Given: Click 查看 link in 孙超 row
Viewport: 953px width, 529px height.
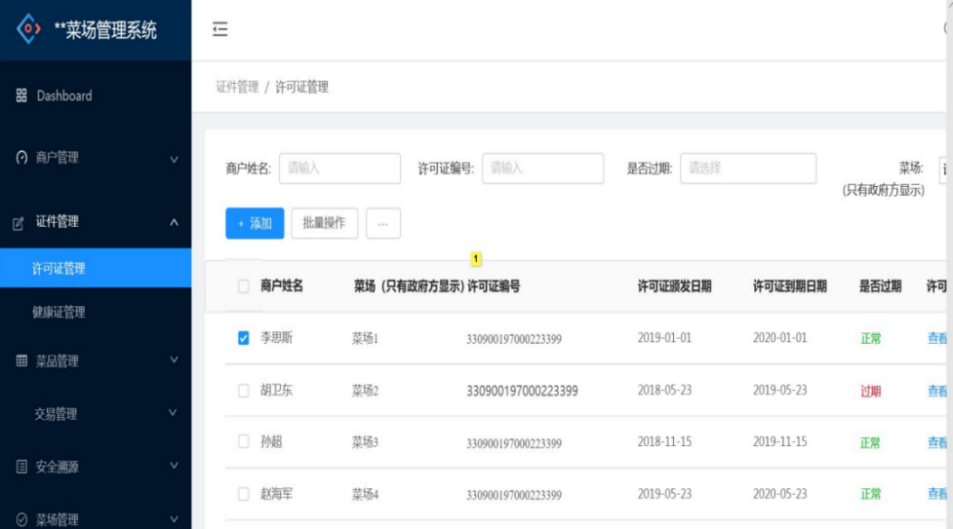Looking at the screenshot, I should (937, 443).
